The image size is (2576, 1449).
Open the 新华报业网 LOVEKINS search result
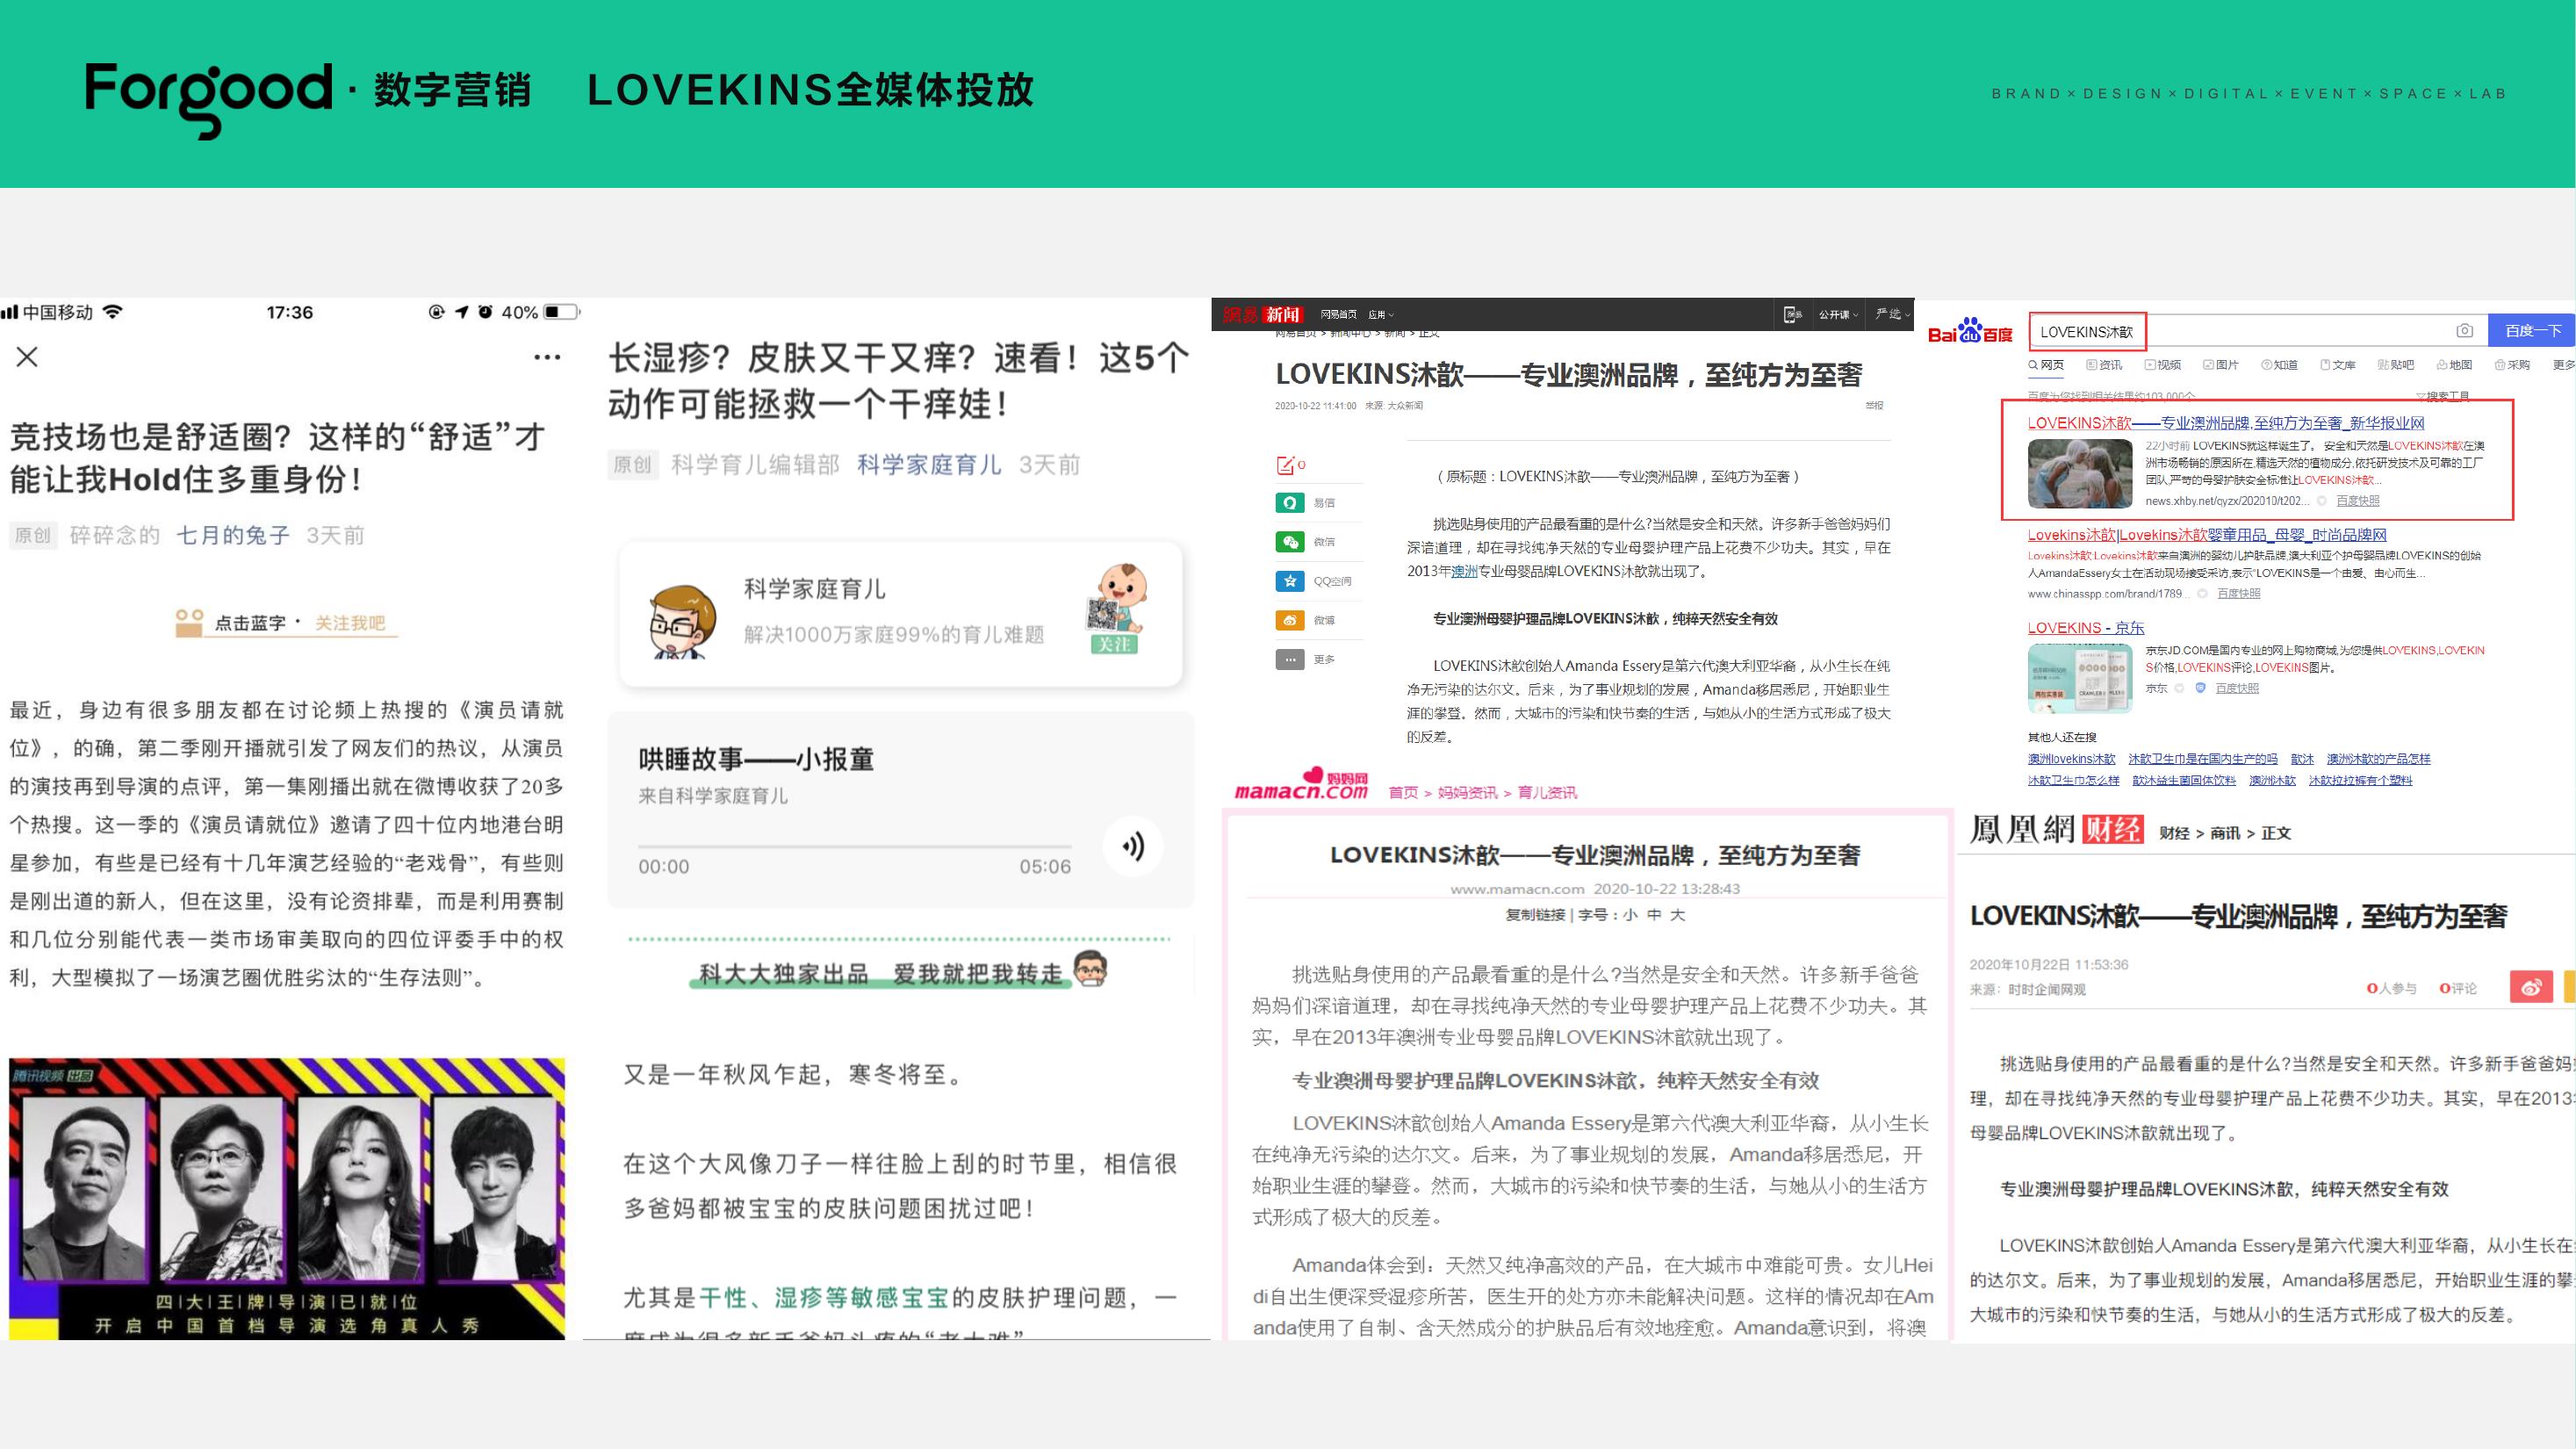[x=2226, y=423]
